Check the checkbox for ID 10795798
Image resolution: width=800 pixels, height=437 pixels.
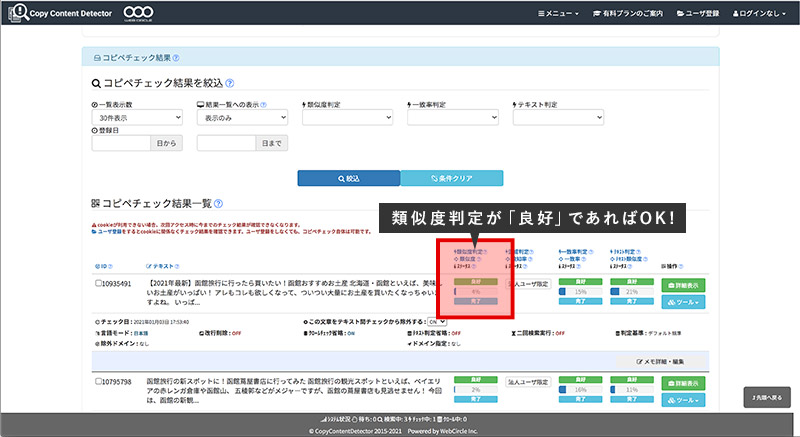click(96, 382)
